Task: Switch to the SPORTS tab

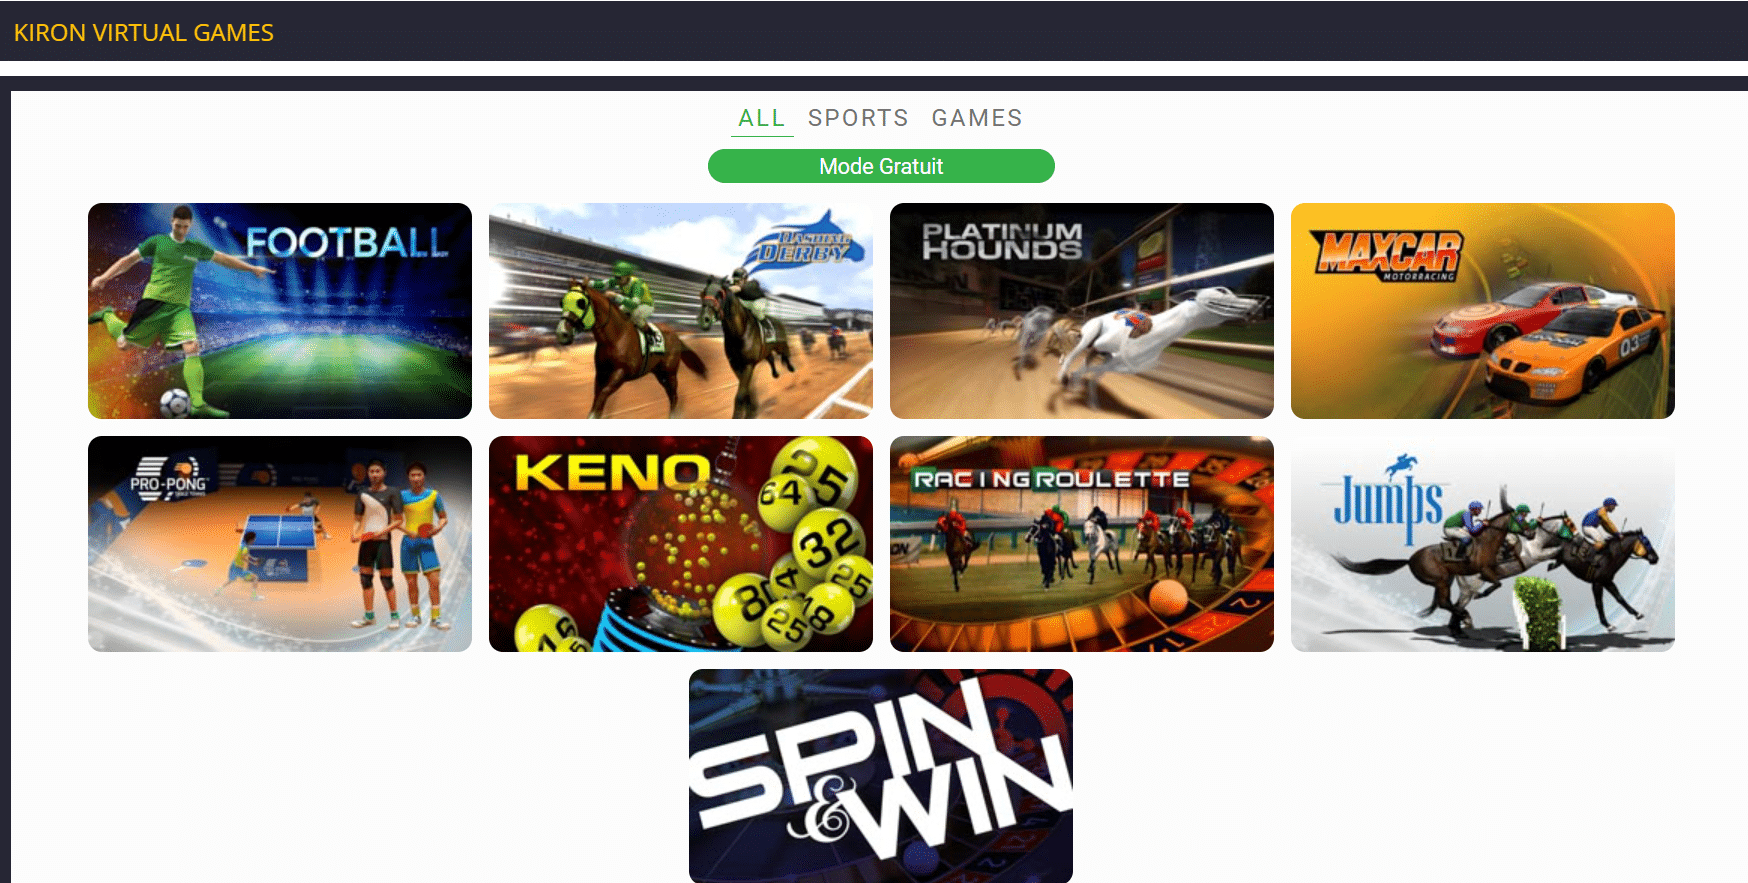Action: pyautogui.click(x=858, y=118)
